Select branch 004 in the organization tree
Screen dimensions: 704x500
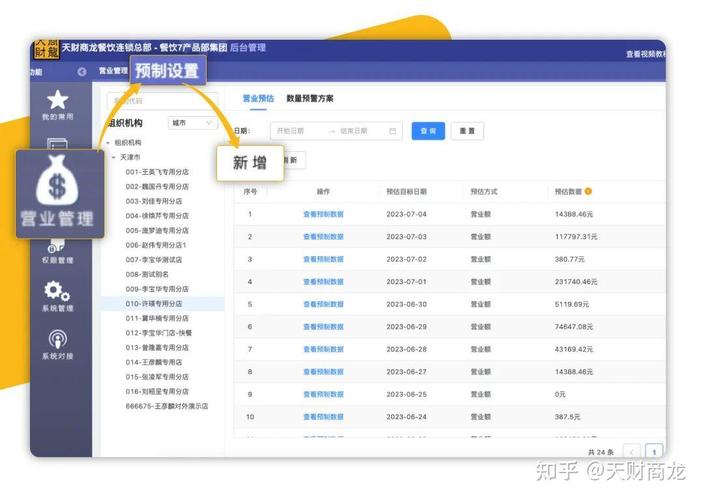point(157,215)
